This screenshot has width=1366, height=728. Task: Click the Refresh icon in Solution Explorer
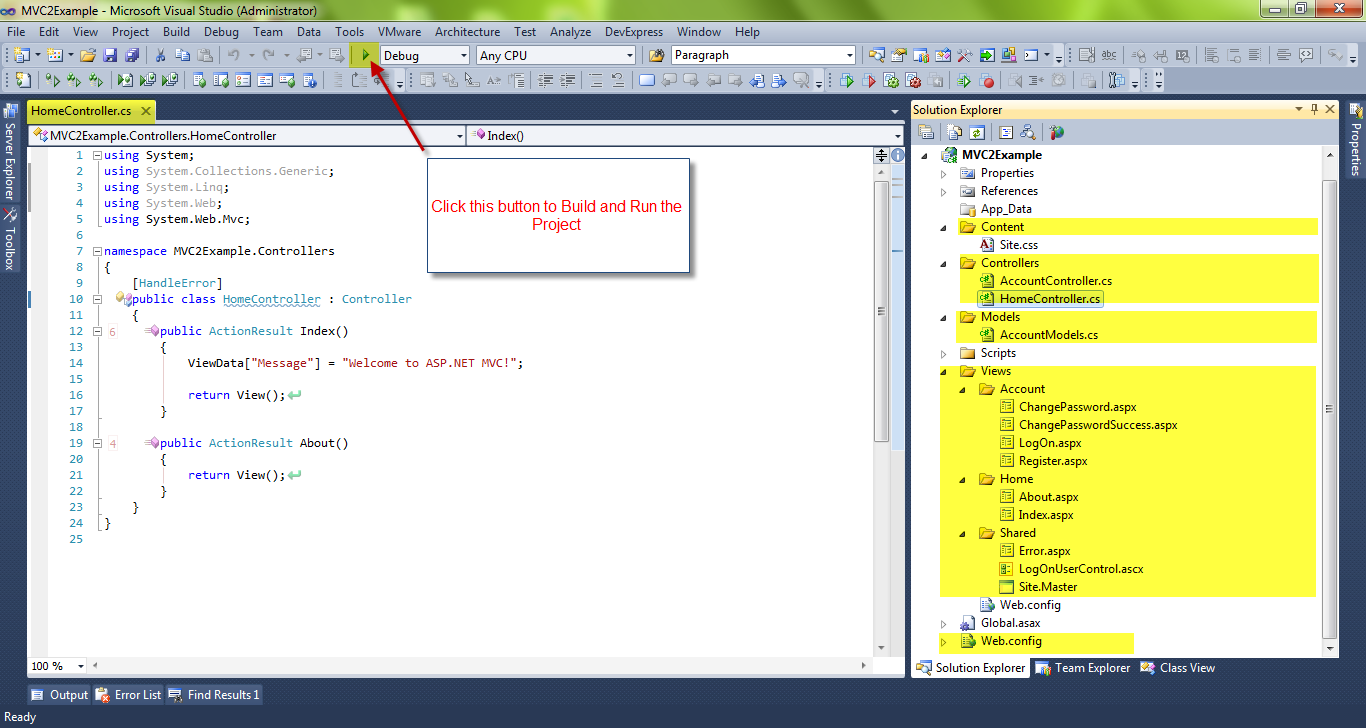(977, 131)
